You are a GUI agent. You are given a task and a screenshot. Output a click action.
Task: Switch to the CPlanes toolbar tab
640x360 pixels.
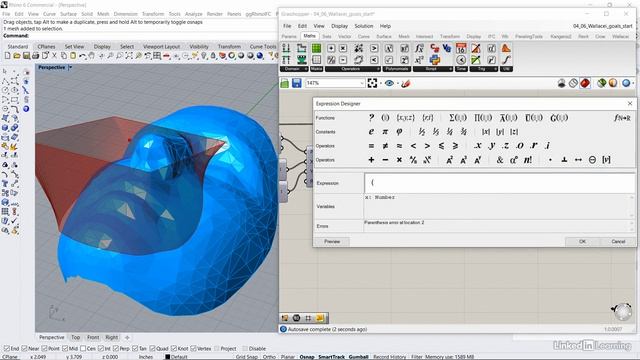point(46,47)
